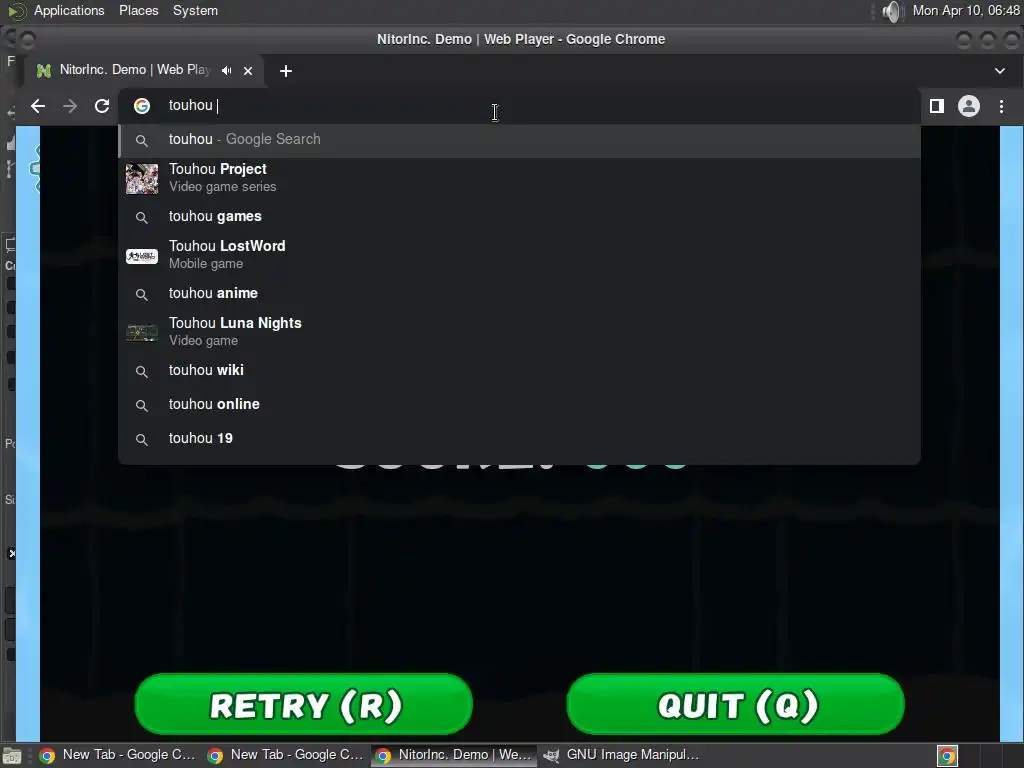This screenshot has height=768, width=1024.
Task: Select the 'touhou - Google Search' suggestion
Action: coord(519,140)
